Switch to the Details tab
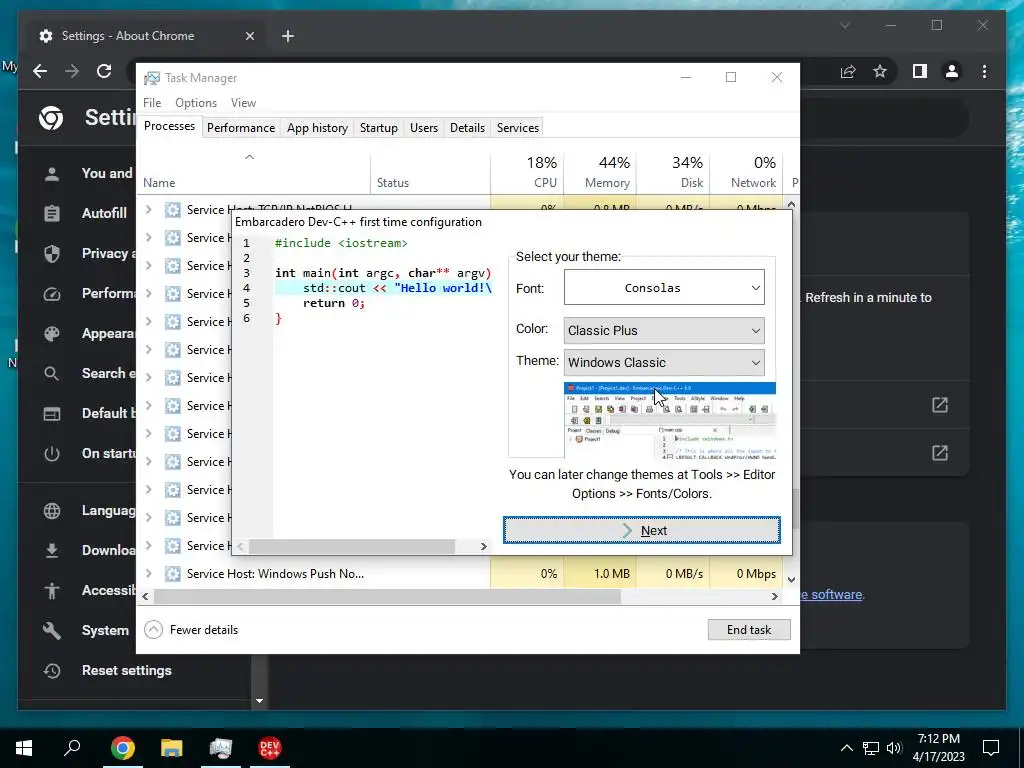The image size is (1024, 768). click(468, 128)
